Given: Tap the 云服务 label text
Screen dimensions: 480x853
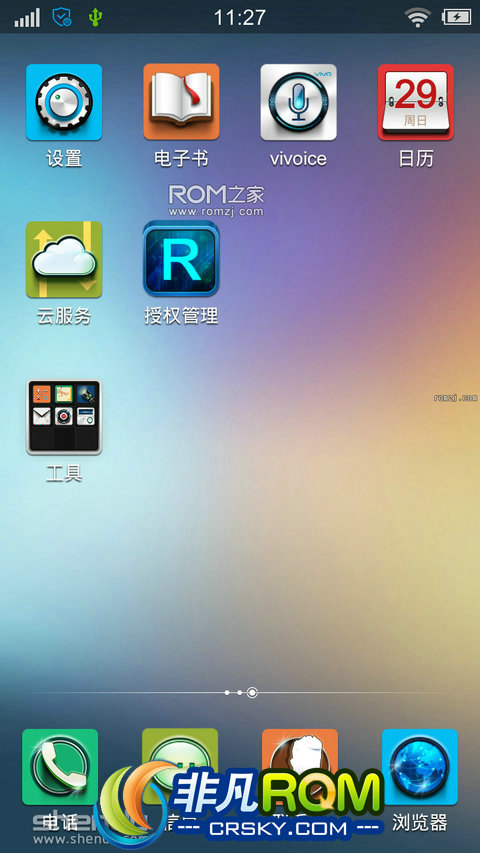Looking at the screenshot, I should coord(64,316).
